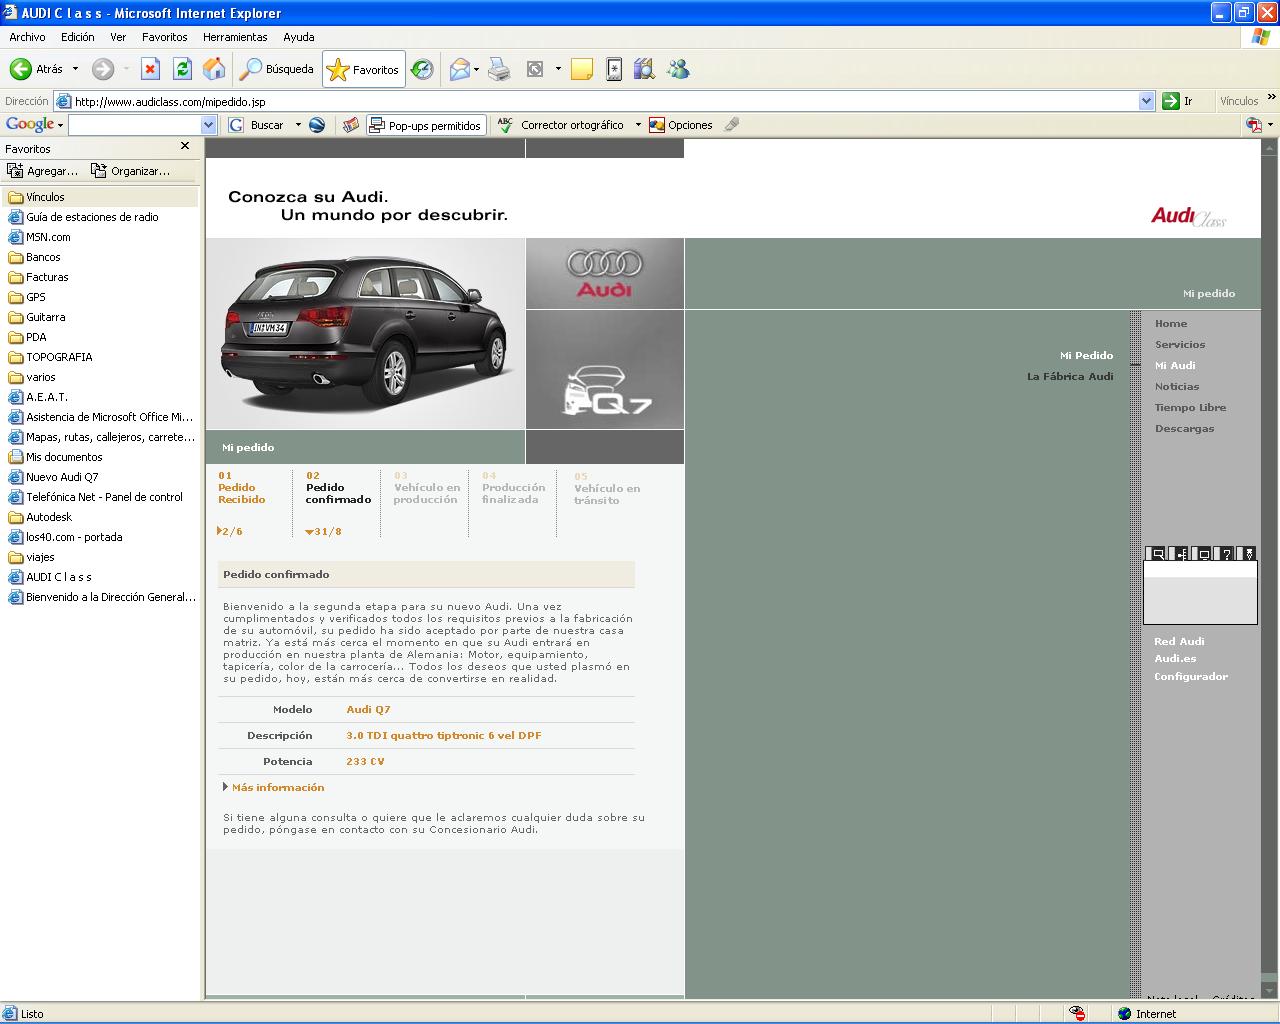Image resolution: width=1280 pixels, height=1024 pixels.
Task: Open the History panel icon
Action: [x=423, y=69]
